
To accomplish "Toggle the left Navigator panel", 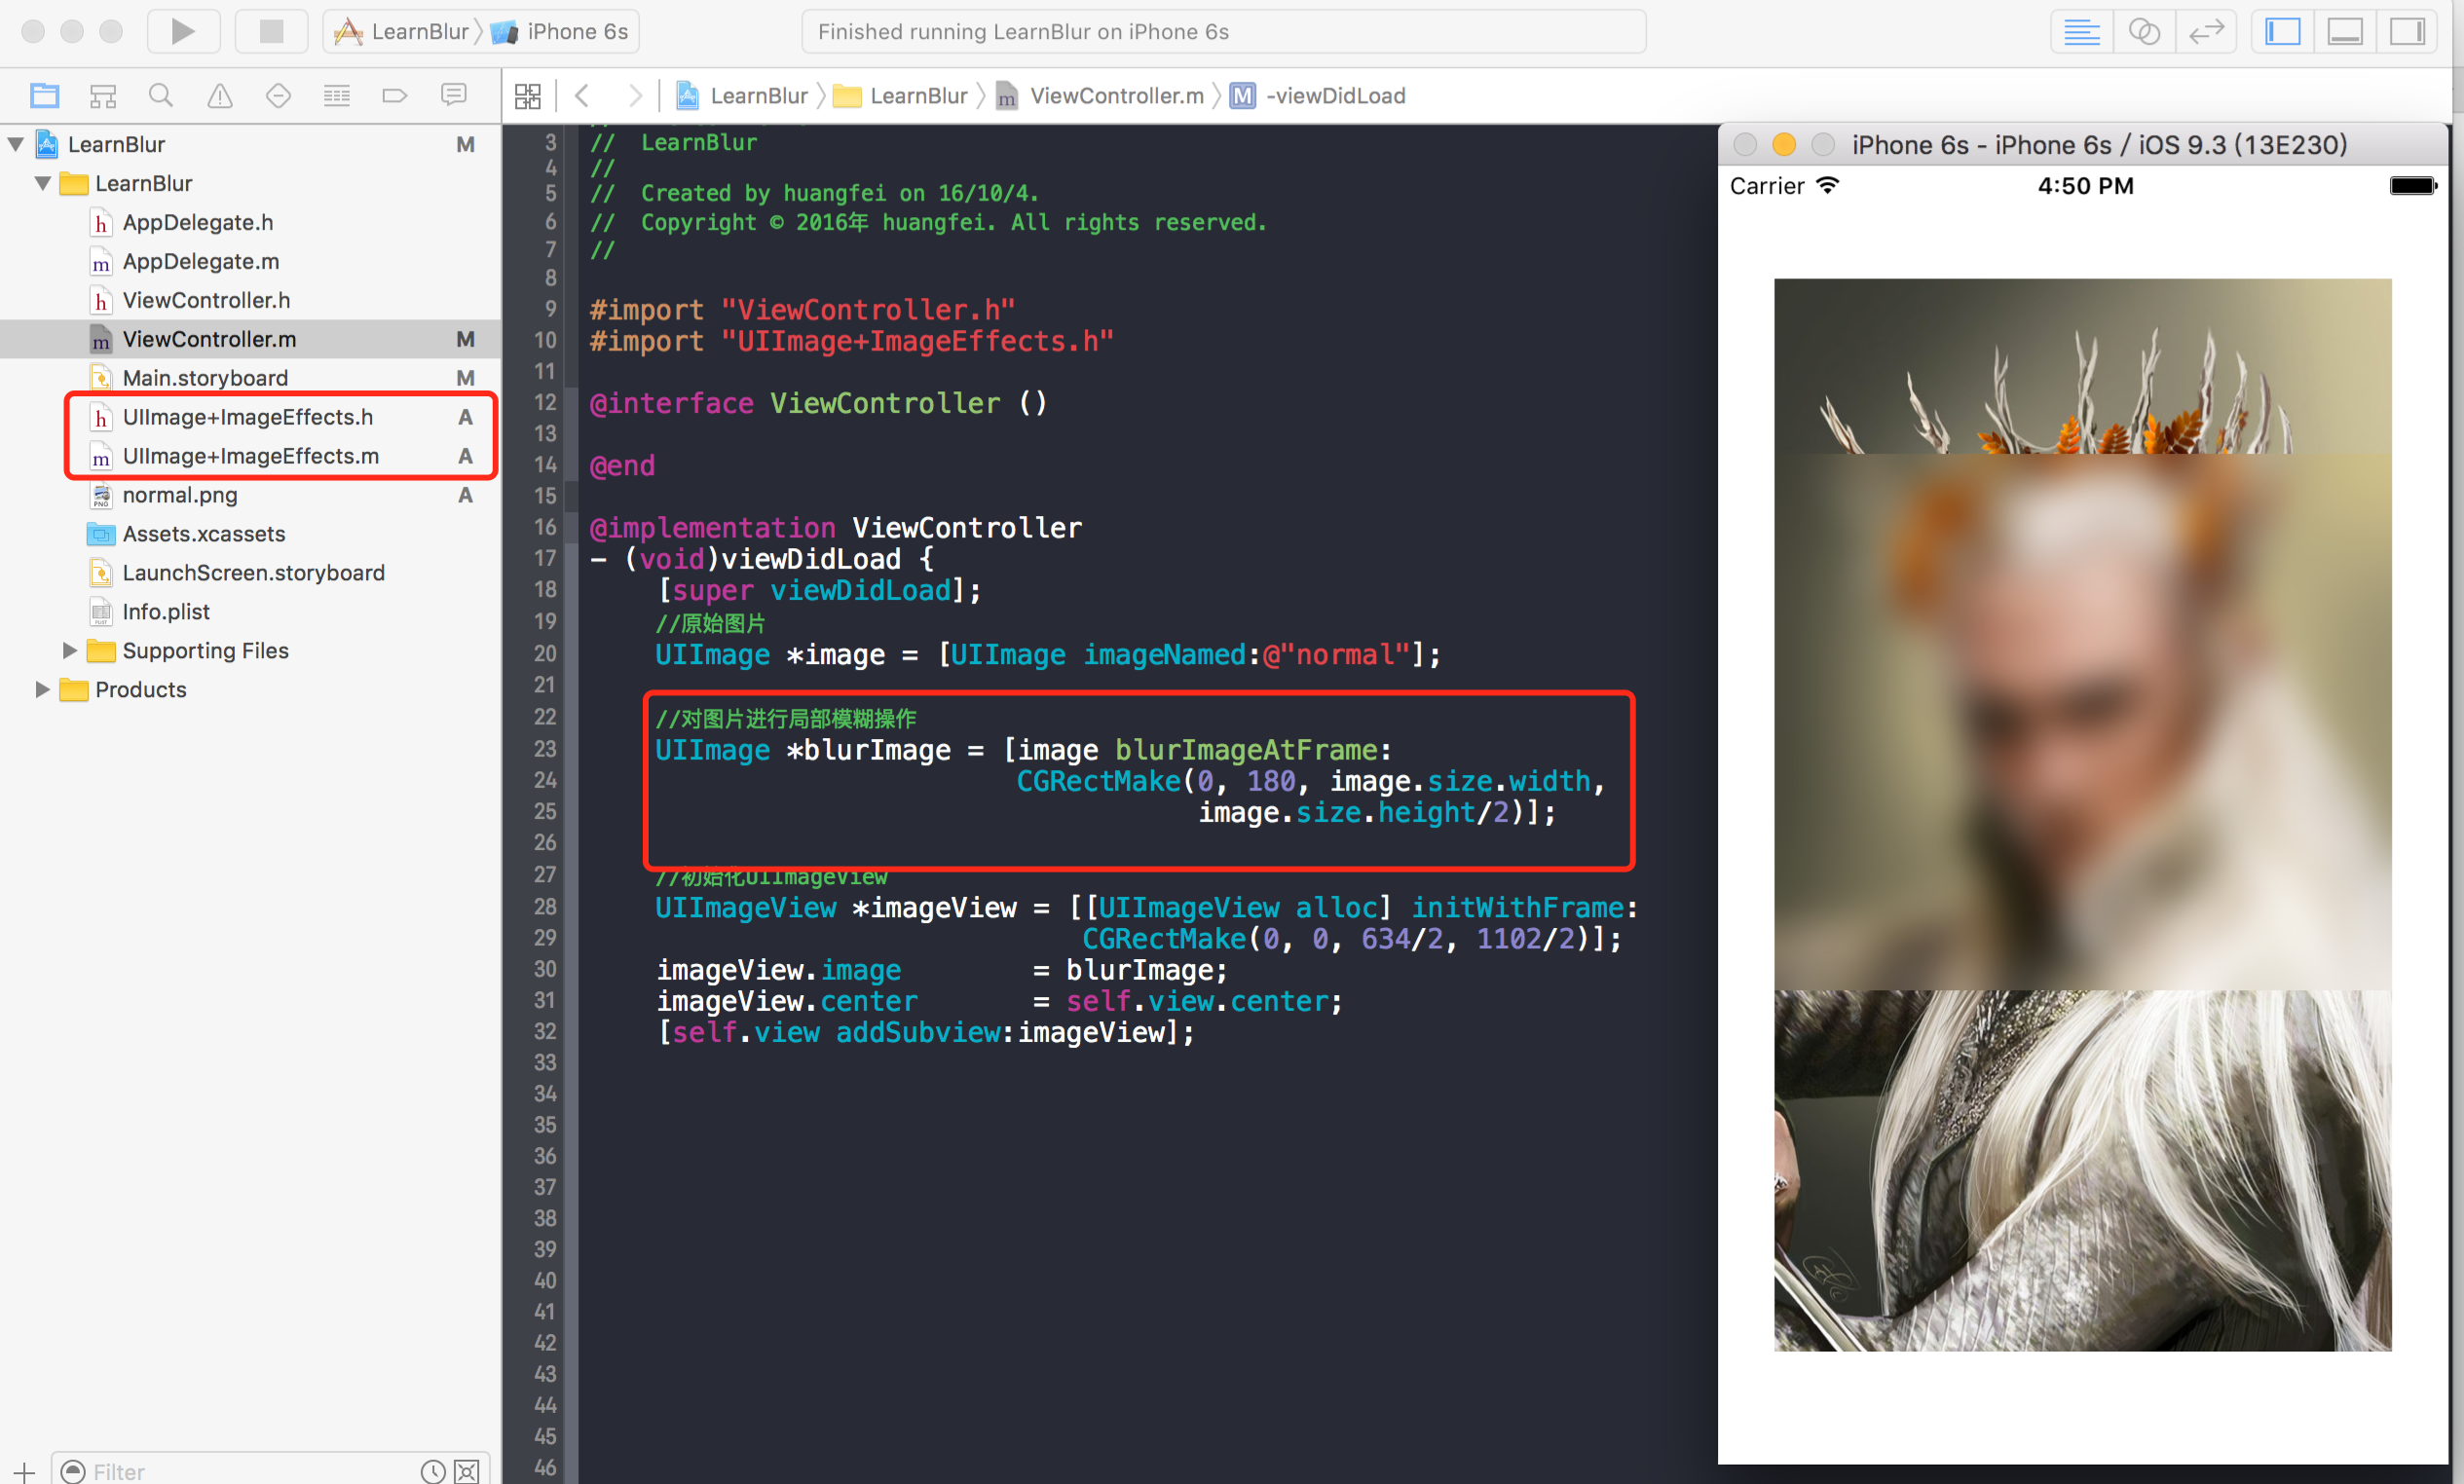I will 2283,31.
